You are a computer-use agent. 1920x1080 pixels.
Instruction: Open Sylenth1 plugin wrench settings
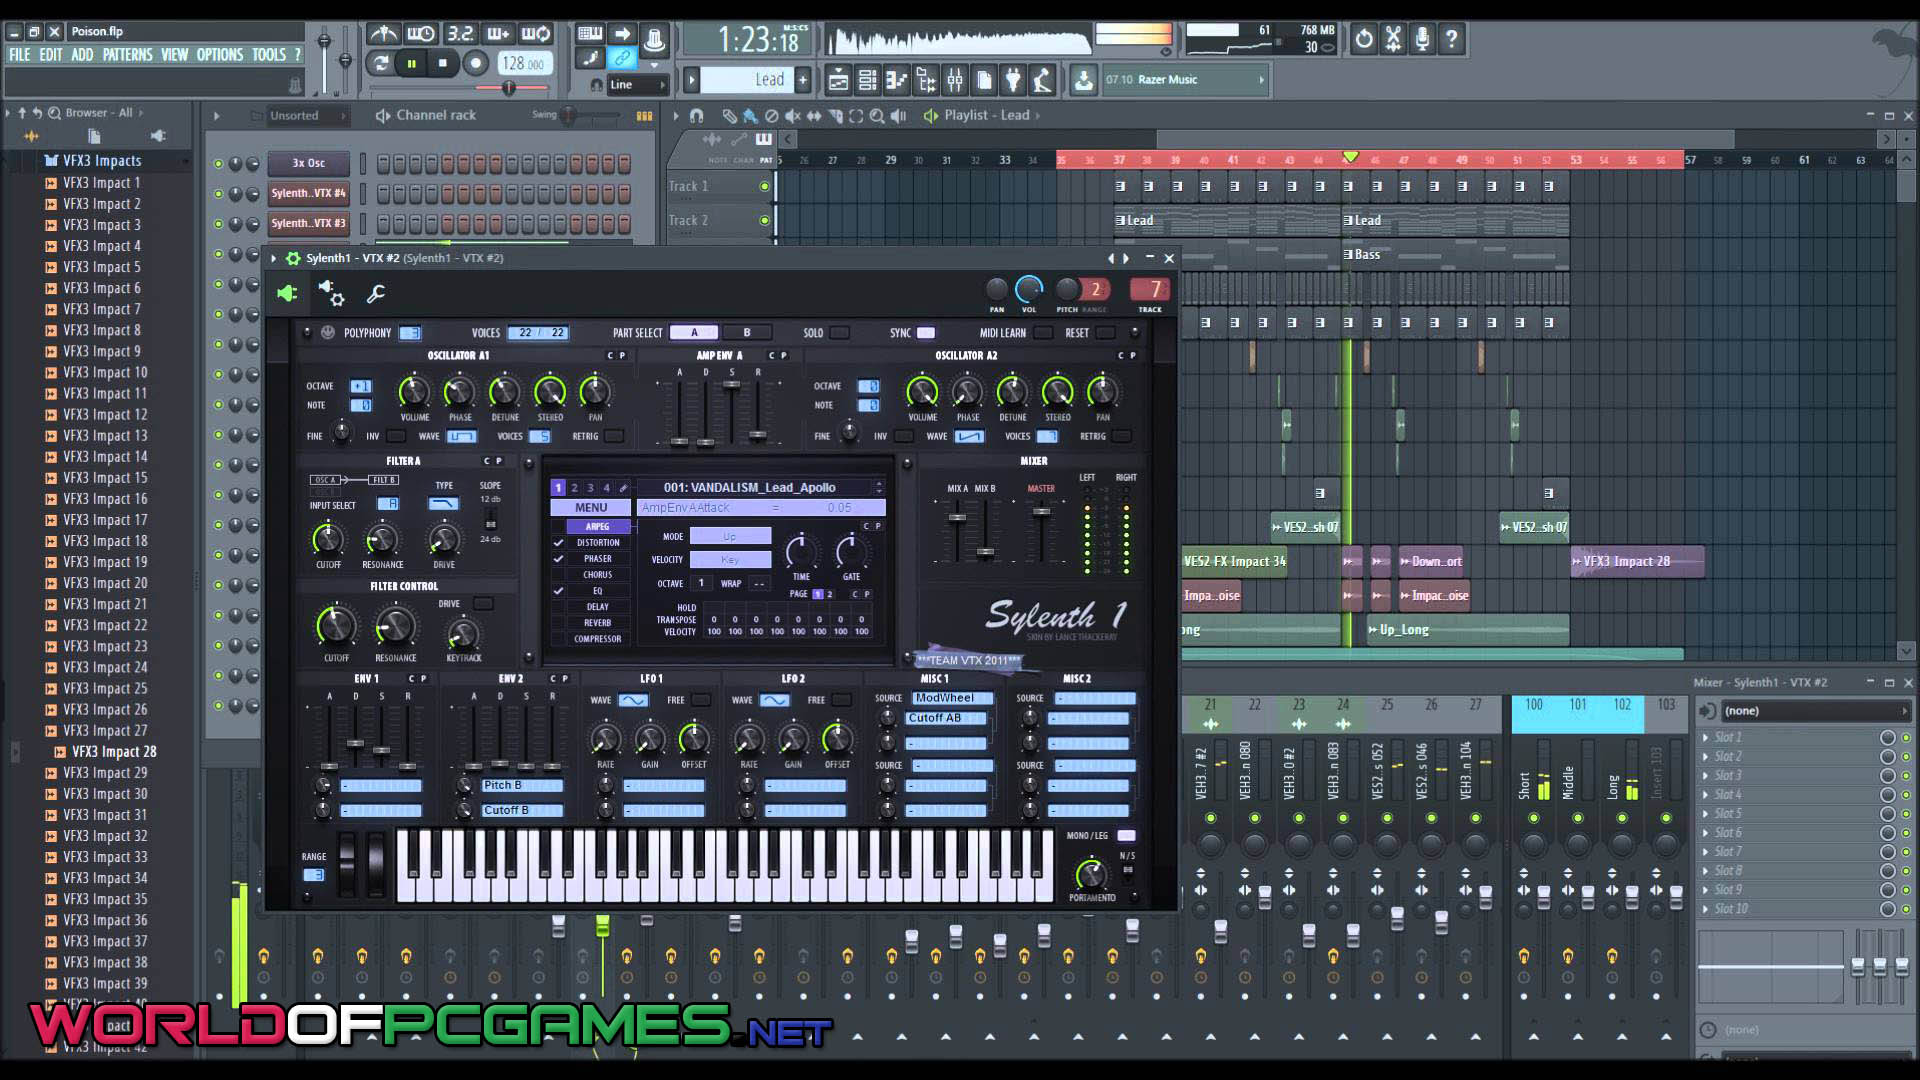[x=376, y=294]
